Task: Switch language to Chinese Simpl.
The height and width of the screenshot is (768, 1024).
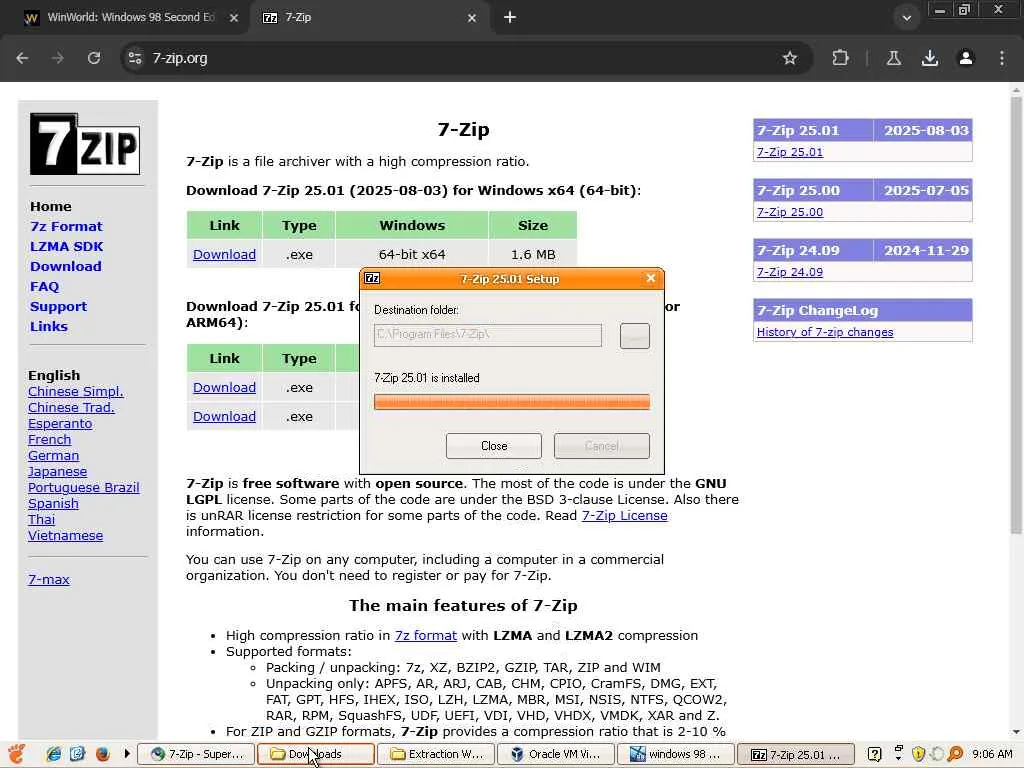Action: point(76,392)
